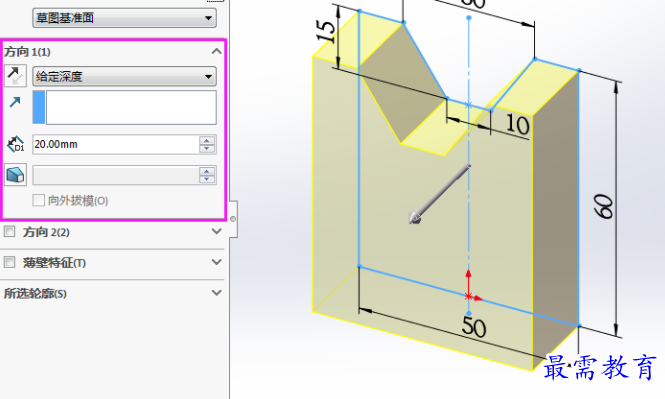Click the extrude direction handle arrow in model

[439, 194]
